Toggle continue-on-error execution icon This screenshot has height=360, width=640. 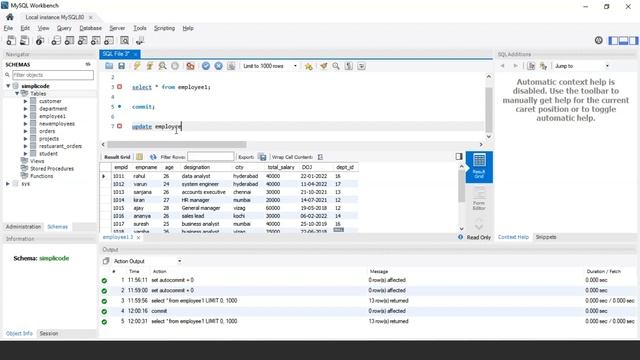(190, 66)
